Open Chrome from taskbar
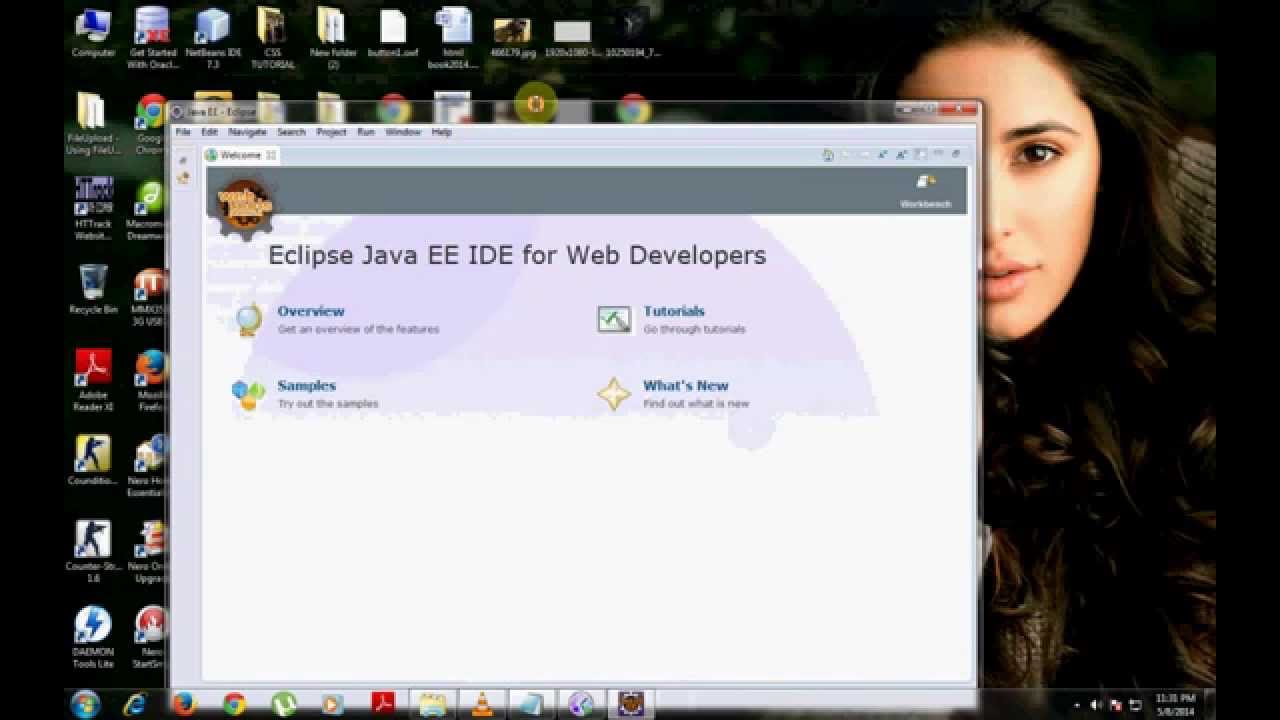Viewport: 1280px width, 720px height. coord(234,704)
